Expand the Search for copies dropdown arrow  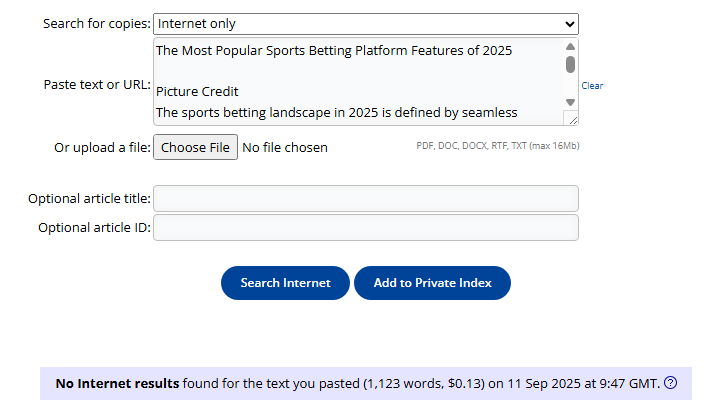pyautogui.click(x=570, y=24)
